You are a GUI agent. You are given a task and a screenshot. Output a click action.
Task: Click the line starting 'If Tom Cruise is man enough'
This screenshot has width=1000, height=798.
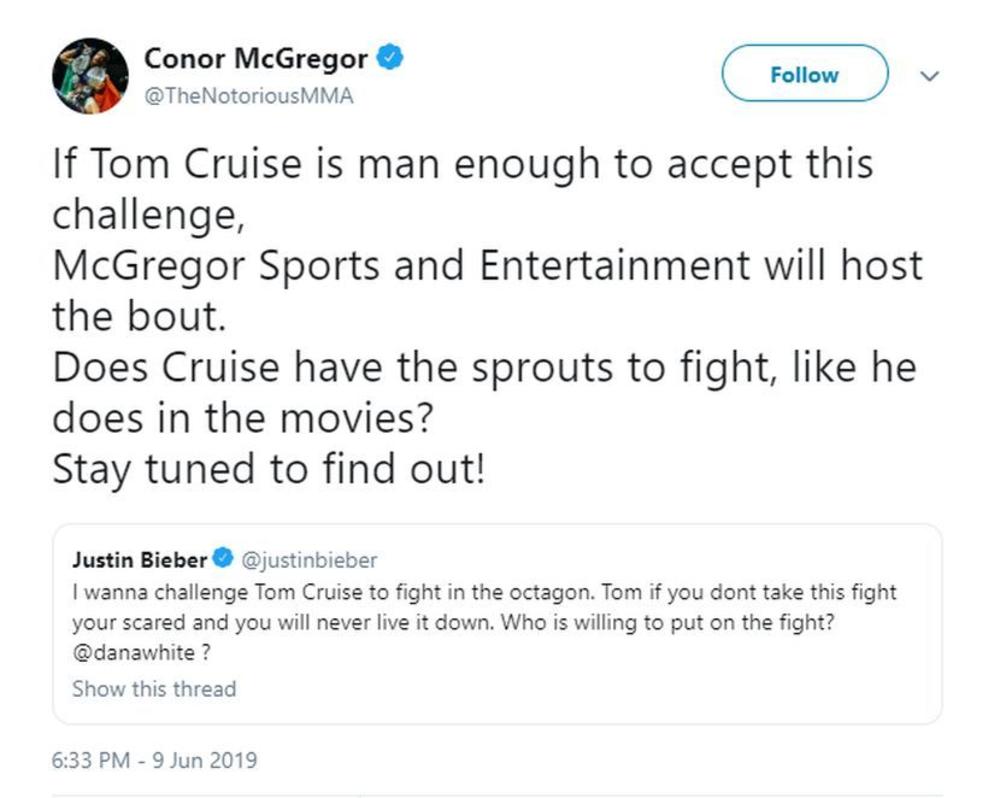[x=462, y=165]
